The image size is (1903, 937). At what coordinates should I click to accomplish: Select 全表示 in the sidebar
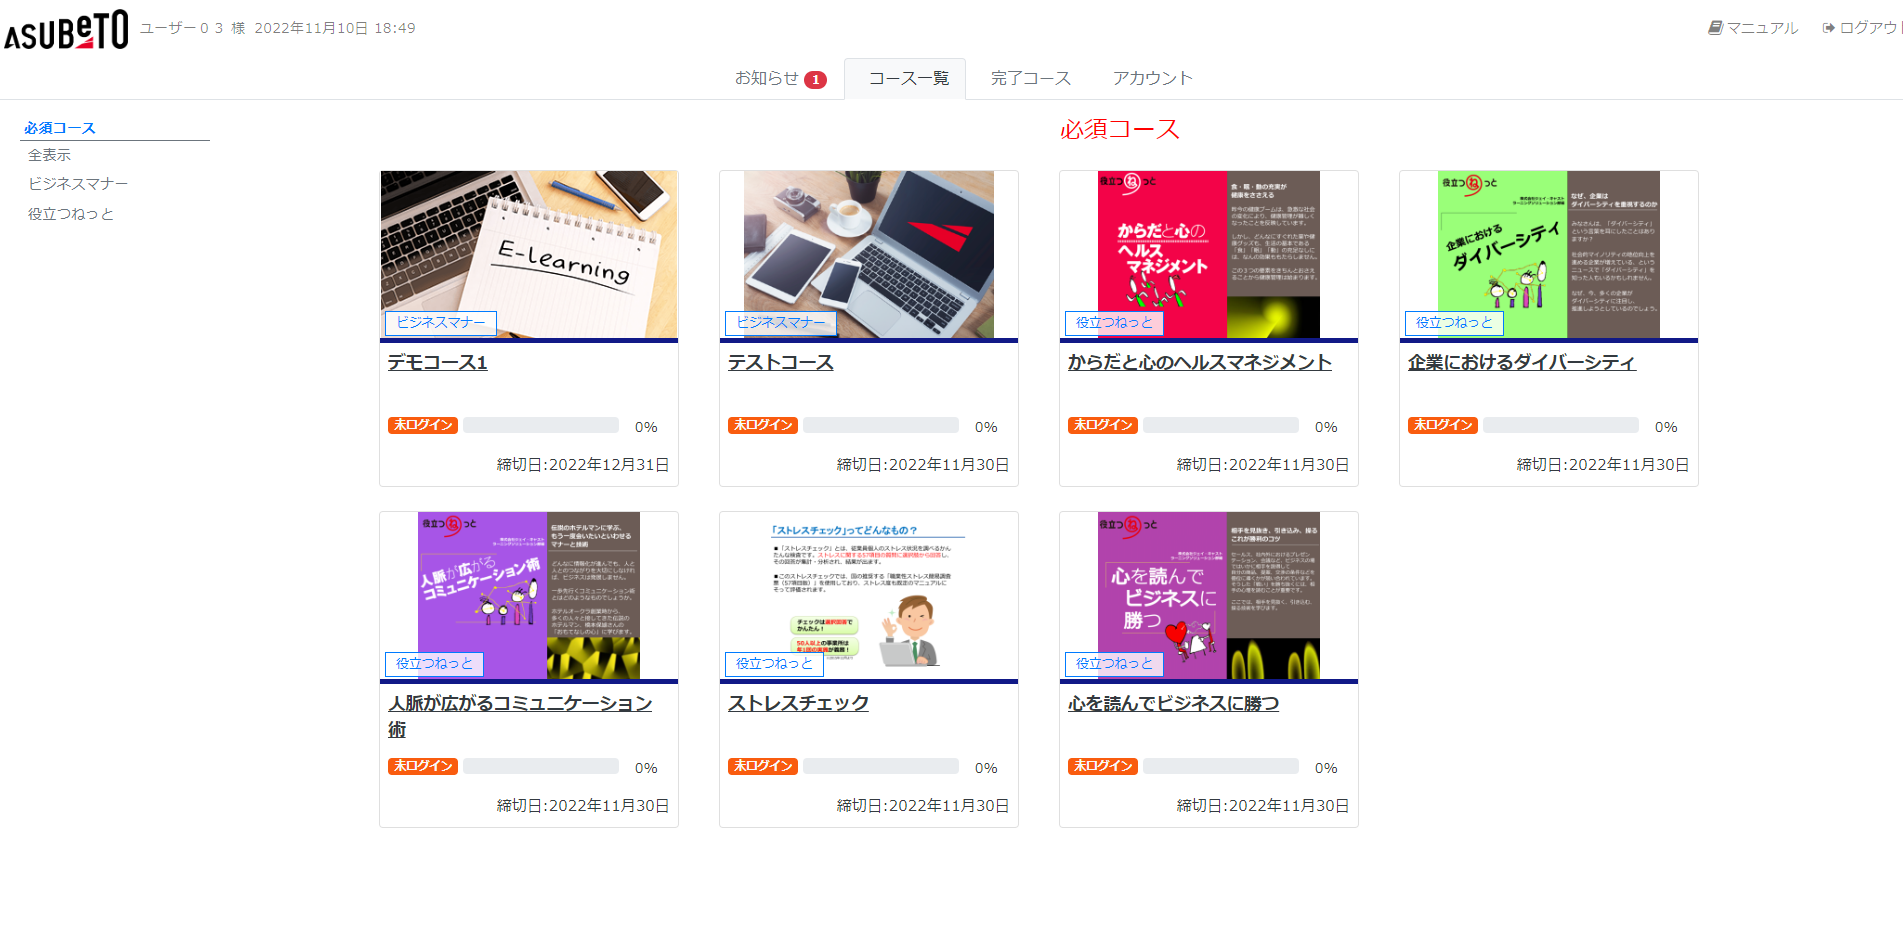coord(49,155)
